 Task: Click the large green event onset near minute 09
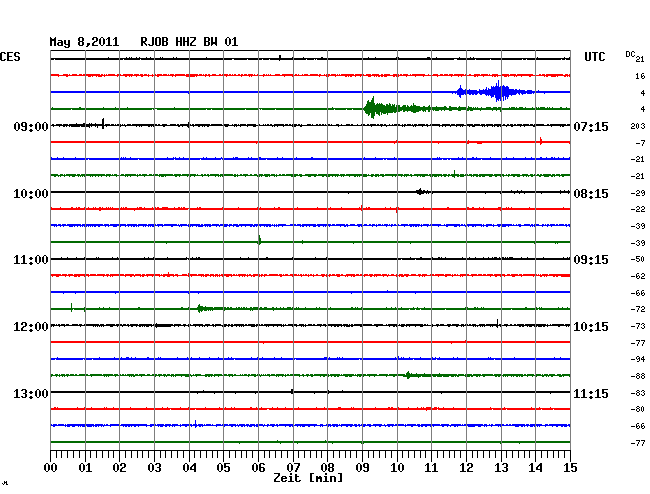point(372,109)
